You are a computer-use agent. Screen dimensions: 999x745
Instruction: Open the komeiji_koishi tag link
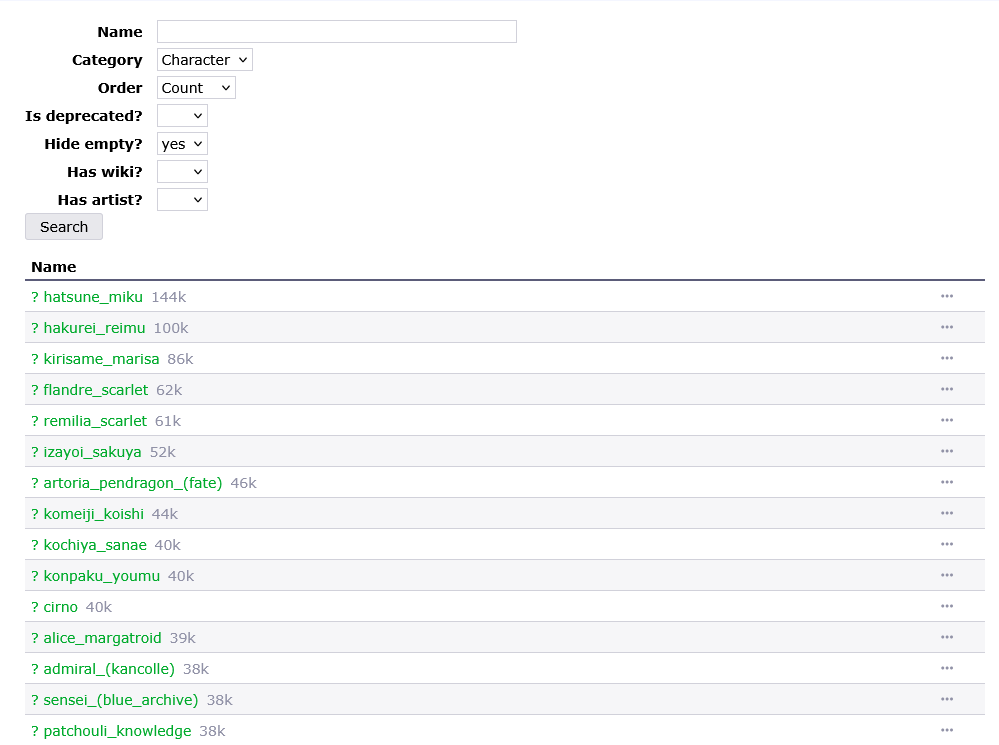pyautogui.click(x=94, y=514)
